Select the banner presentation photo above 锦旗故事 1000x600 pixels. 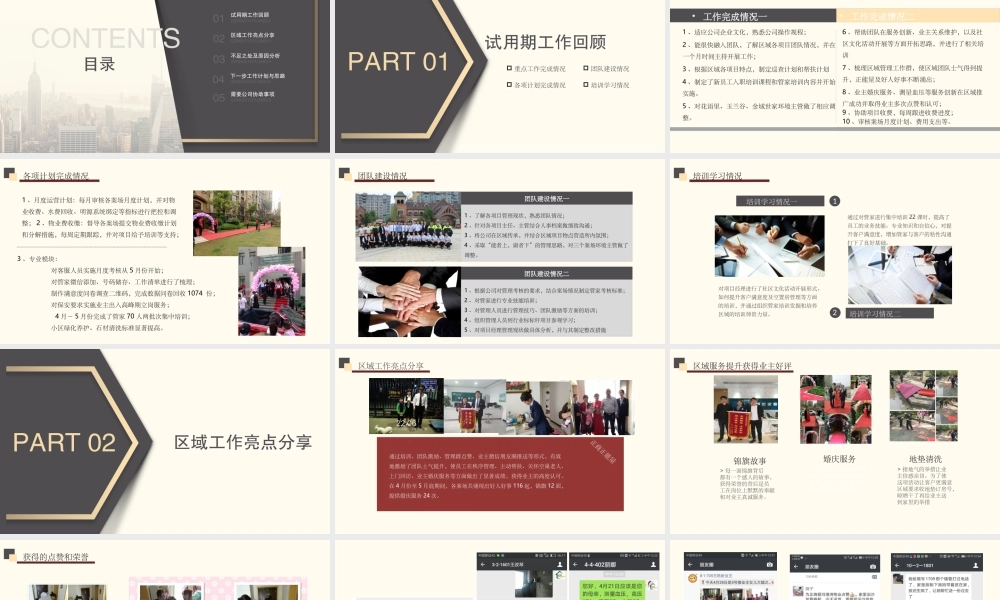[746, 409]
